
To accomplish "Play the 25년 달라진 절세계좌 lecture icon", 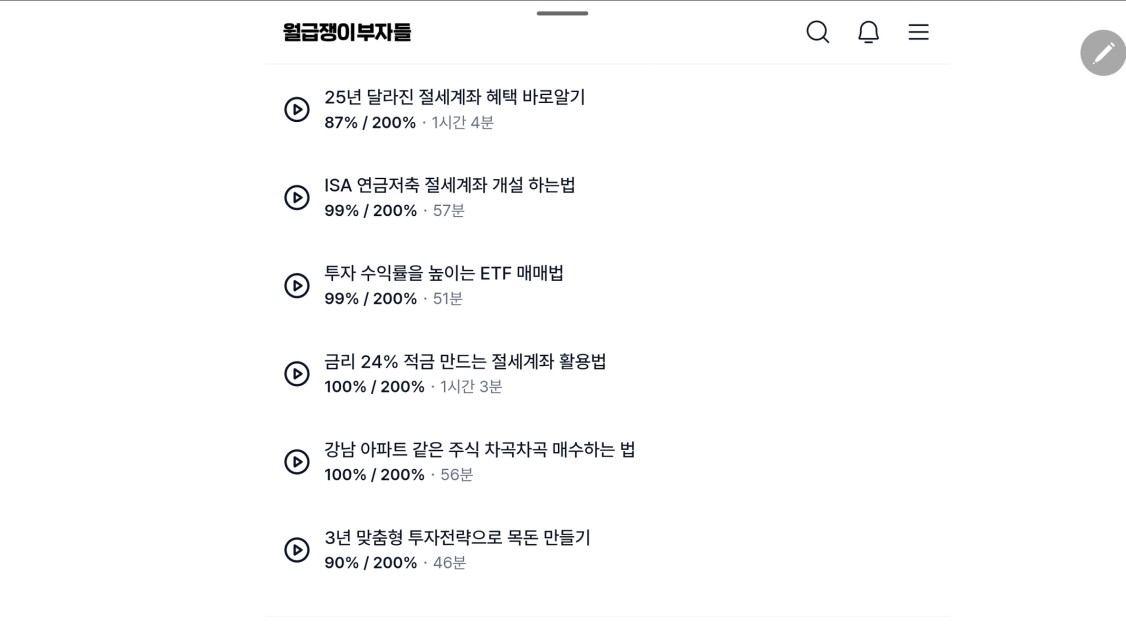I will click(x=297, y=109).
